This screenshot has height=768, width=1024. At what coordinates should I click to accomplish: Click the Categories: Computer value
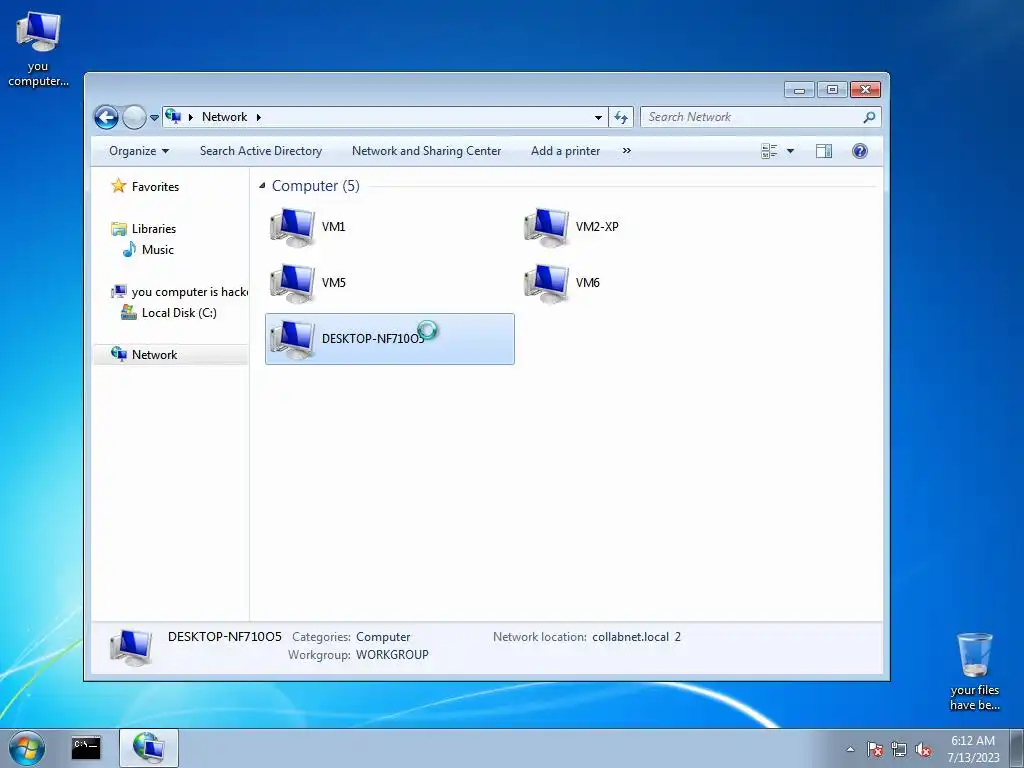coord(383,637)
